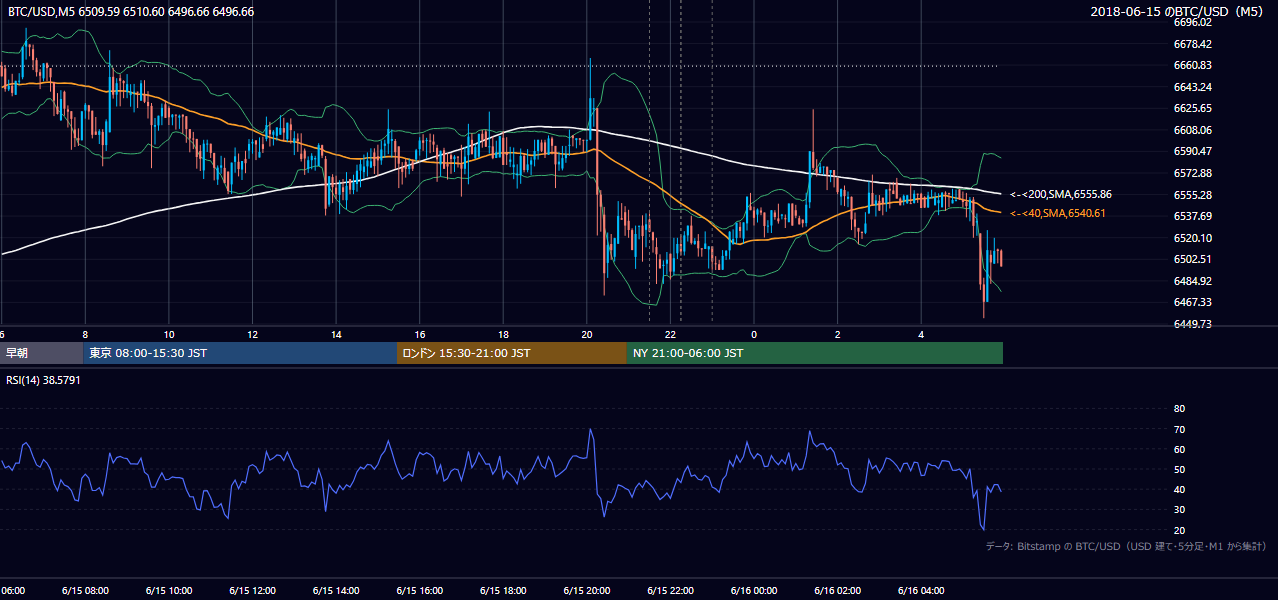Click price axis value 6608.06
1278x600 pixels.
pos(1193,130)
